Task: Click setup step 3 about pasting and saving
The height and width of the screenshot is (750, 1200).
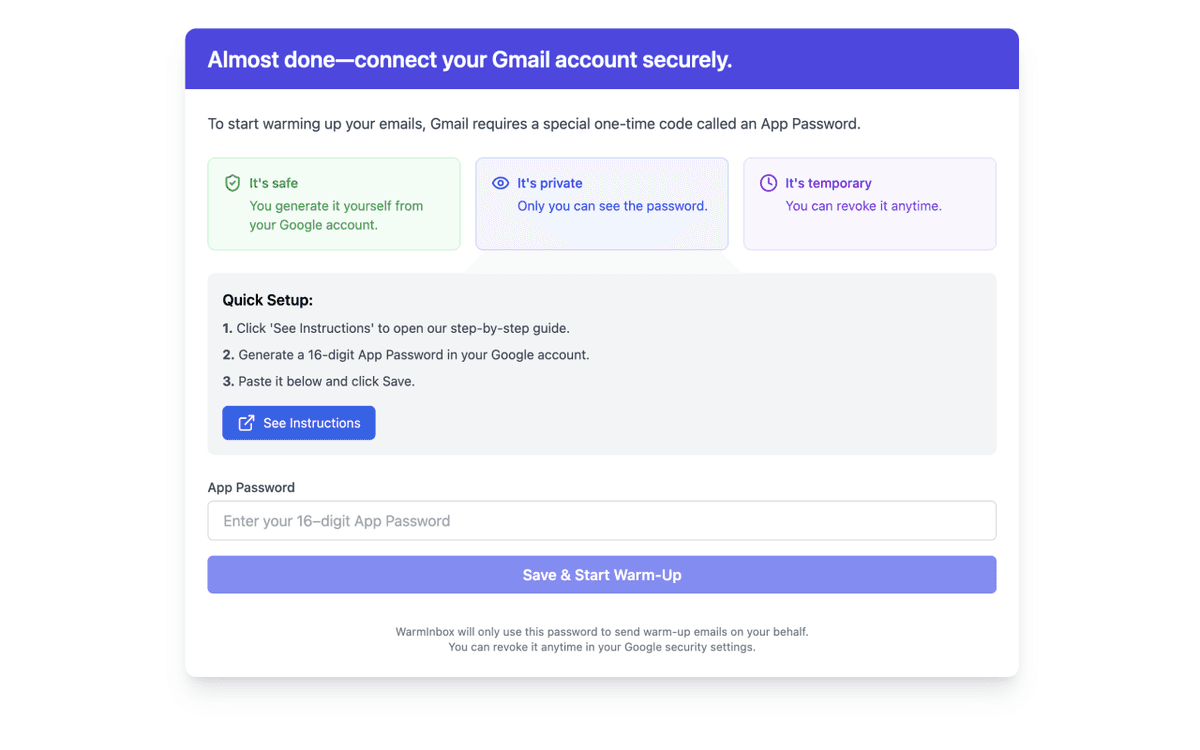Action: [318, 381]
